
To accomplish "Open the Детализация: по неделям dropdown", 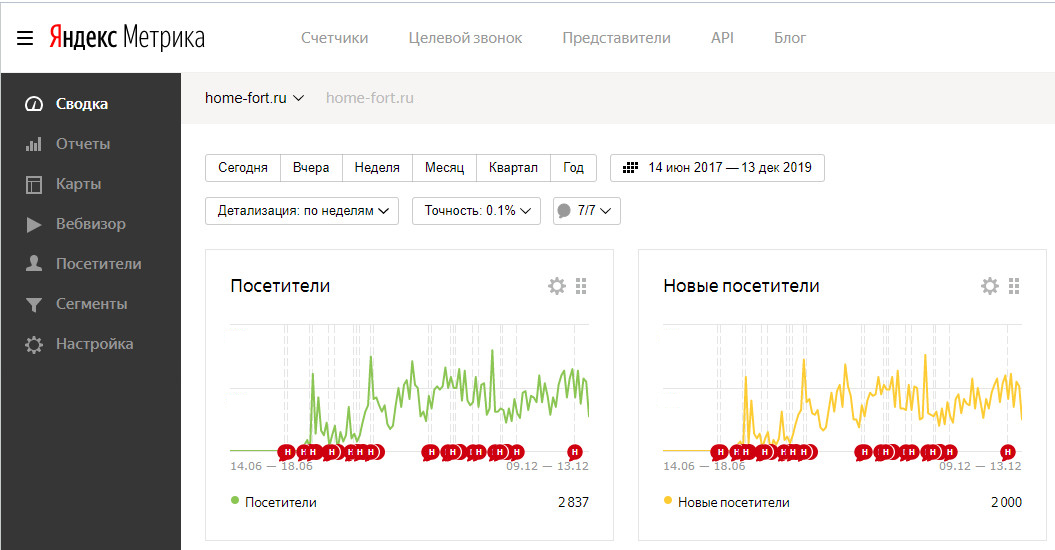I will click(x=302, y=211).
